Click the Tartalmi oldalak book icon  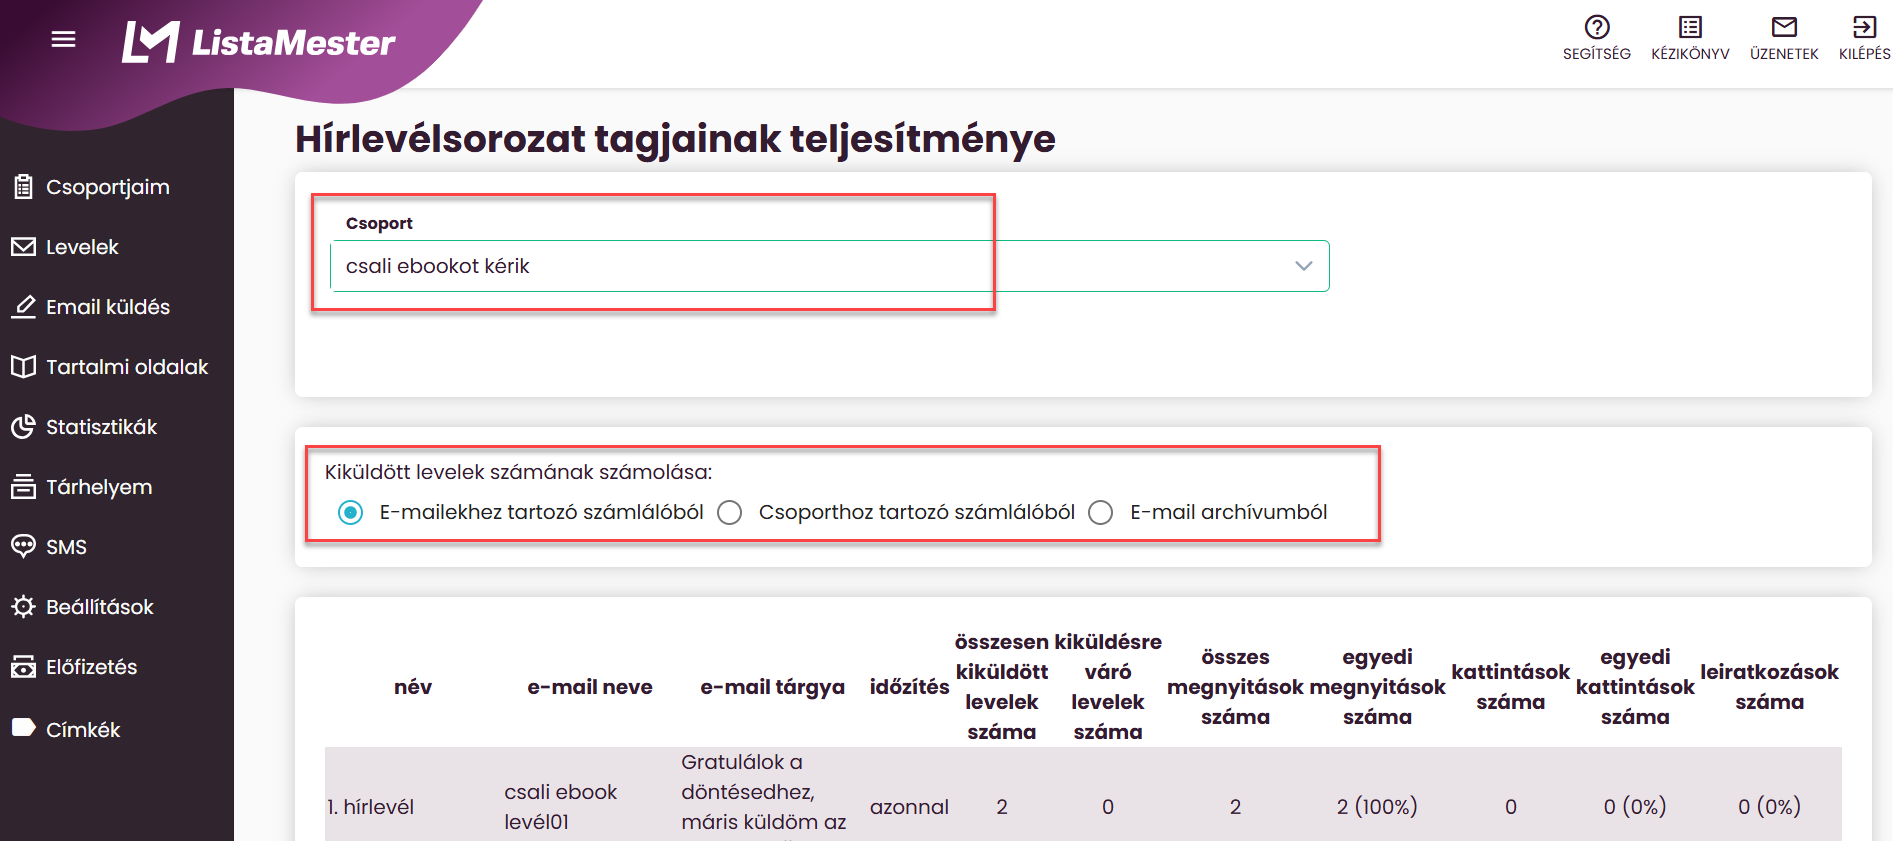click(23, 366)
